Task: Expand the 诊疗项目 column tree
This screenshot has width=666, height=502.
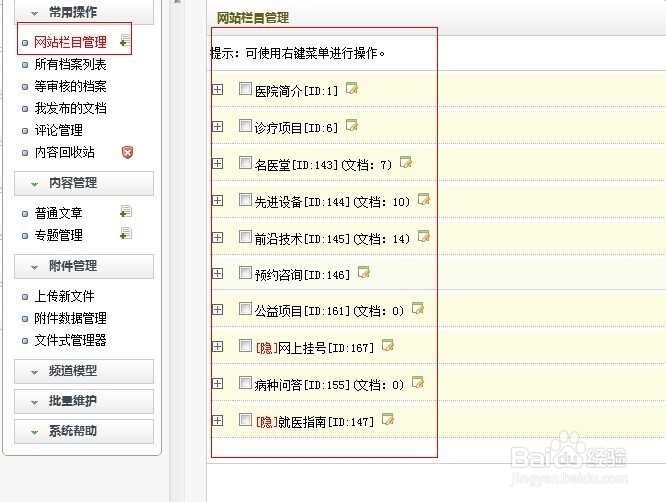Action: pyautogui.click(x=217, y=126)
